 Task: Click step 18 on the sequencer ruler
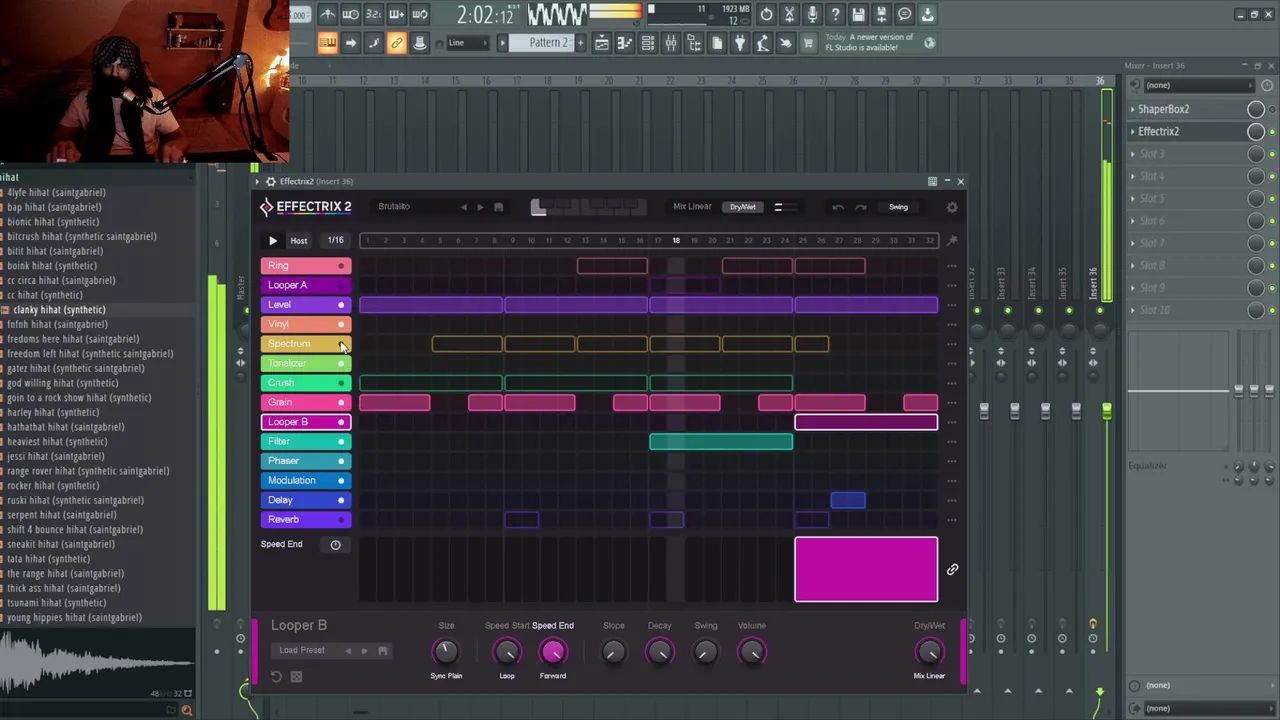pos(676,240)
